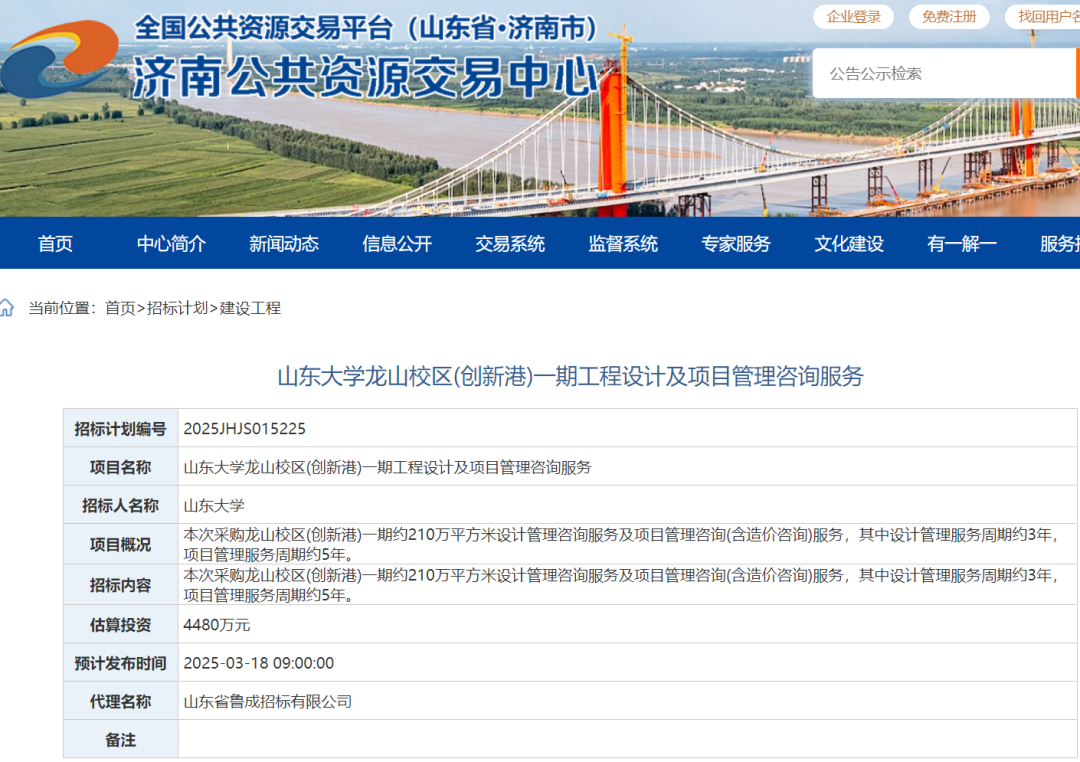Click the Jinan Public Resource Trading Center logo
This screenshot has width=1080, height=762.
(60, 59)
